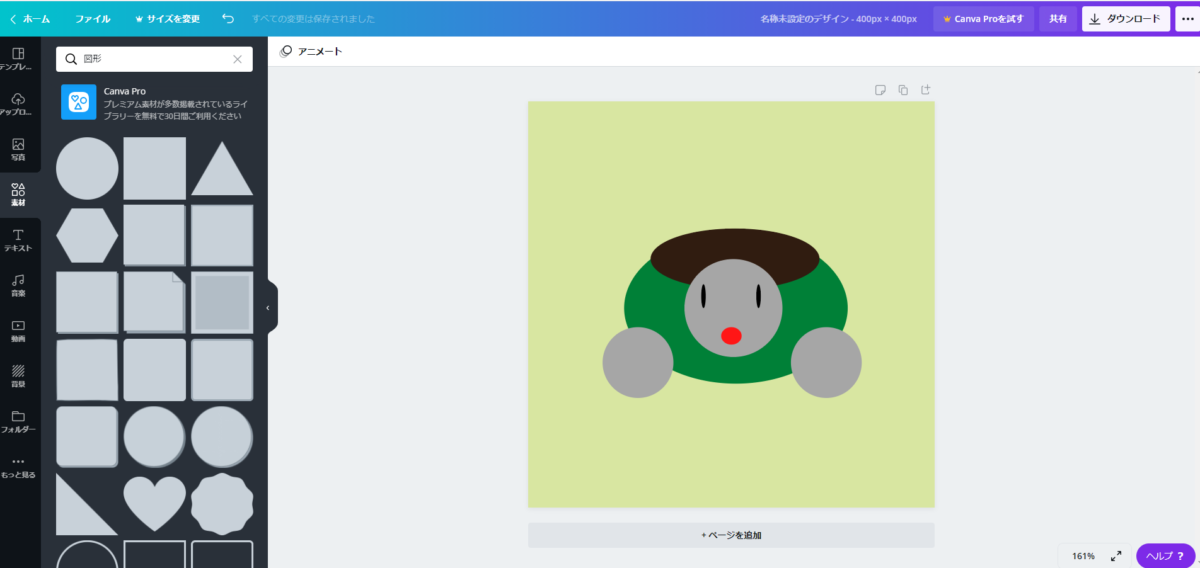The image size is (1200, 568).
Task: Open the Video (動画) sidebar tab
Action: 19,331
